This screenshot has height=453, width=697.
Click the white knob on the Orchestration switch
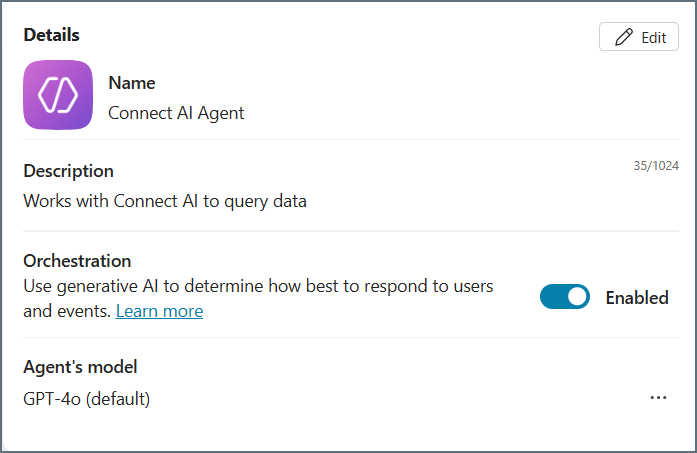tap(576, 297)
